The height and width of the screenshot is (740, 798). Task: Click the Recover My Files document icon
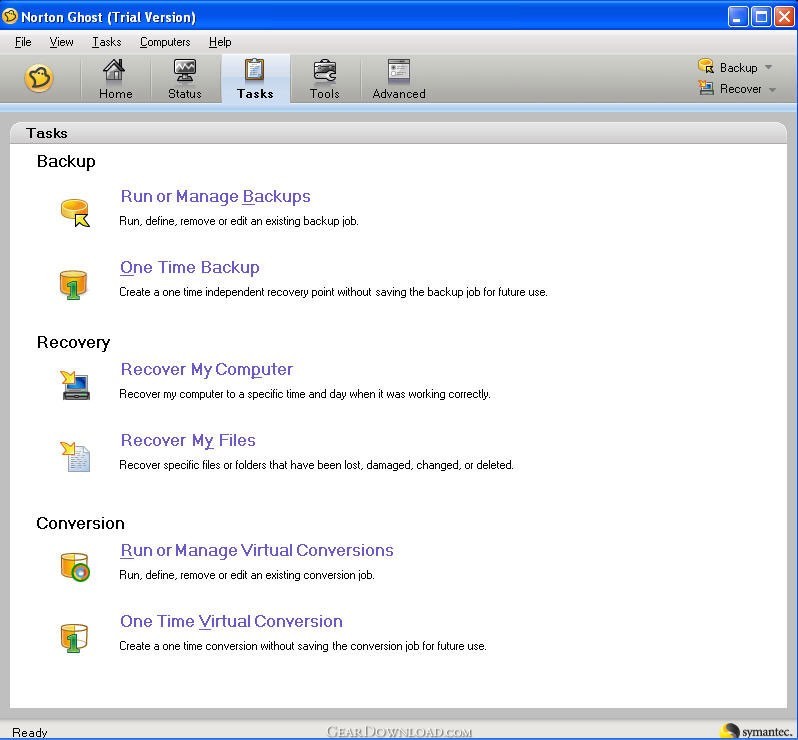75,457
